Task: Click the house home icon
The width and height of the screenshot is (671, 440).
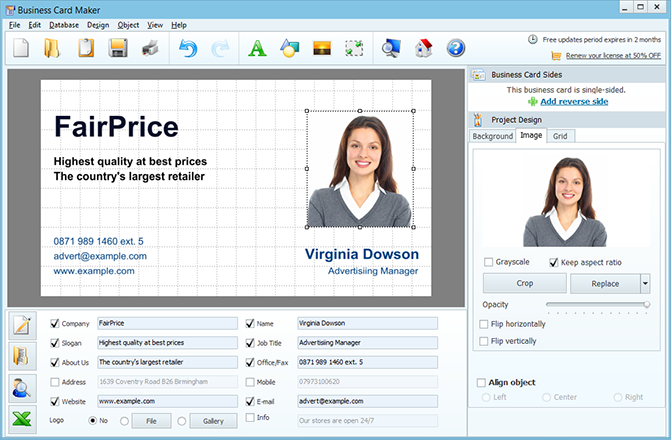Action: point(424,48)
